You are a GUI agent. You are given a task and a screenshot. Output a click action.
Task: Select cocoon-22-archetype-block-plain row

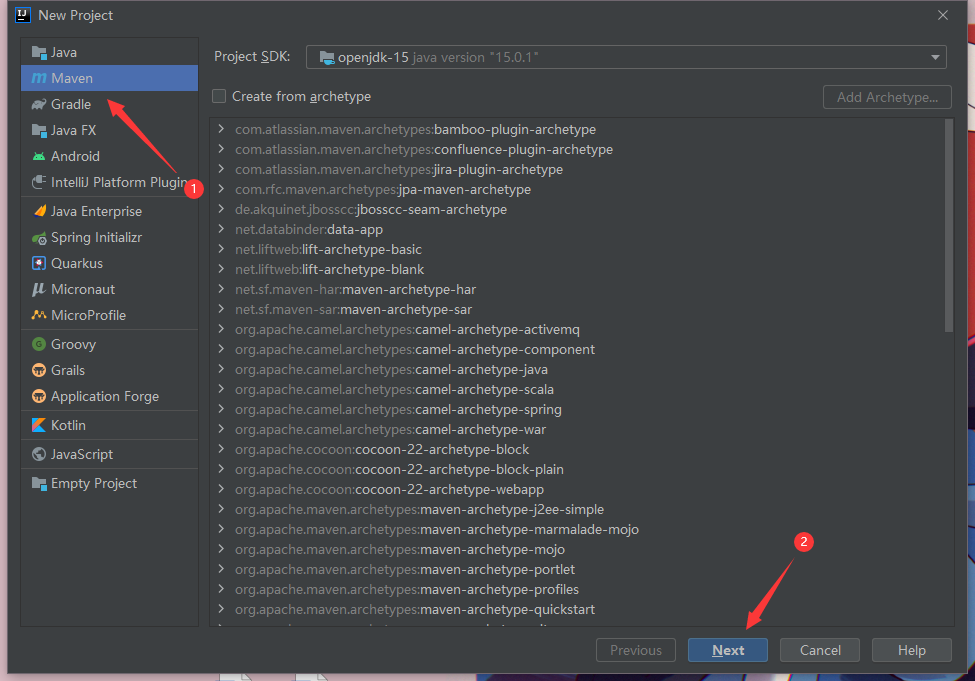point(577,470)
